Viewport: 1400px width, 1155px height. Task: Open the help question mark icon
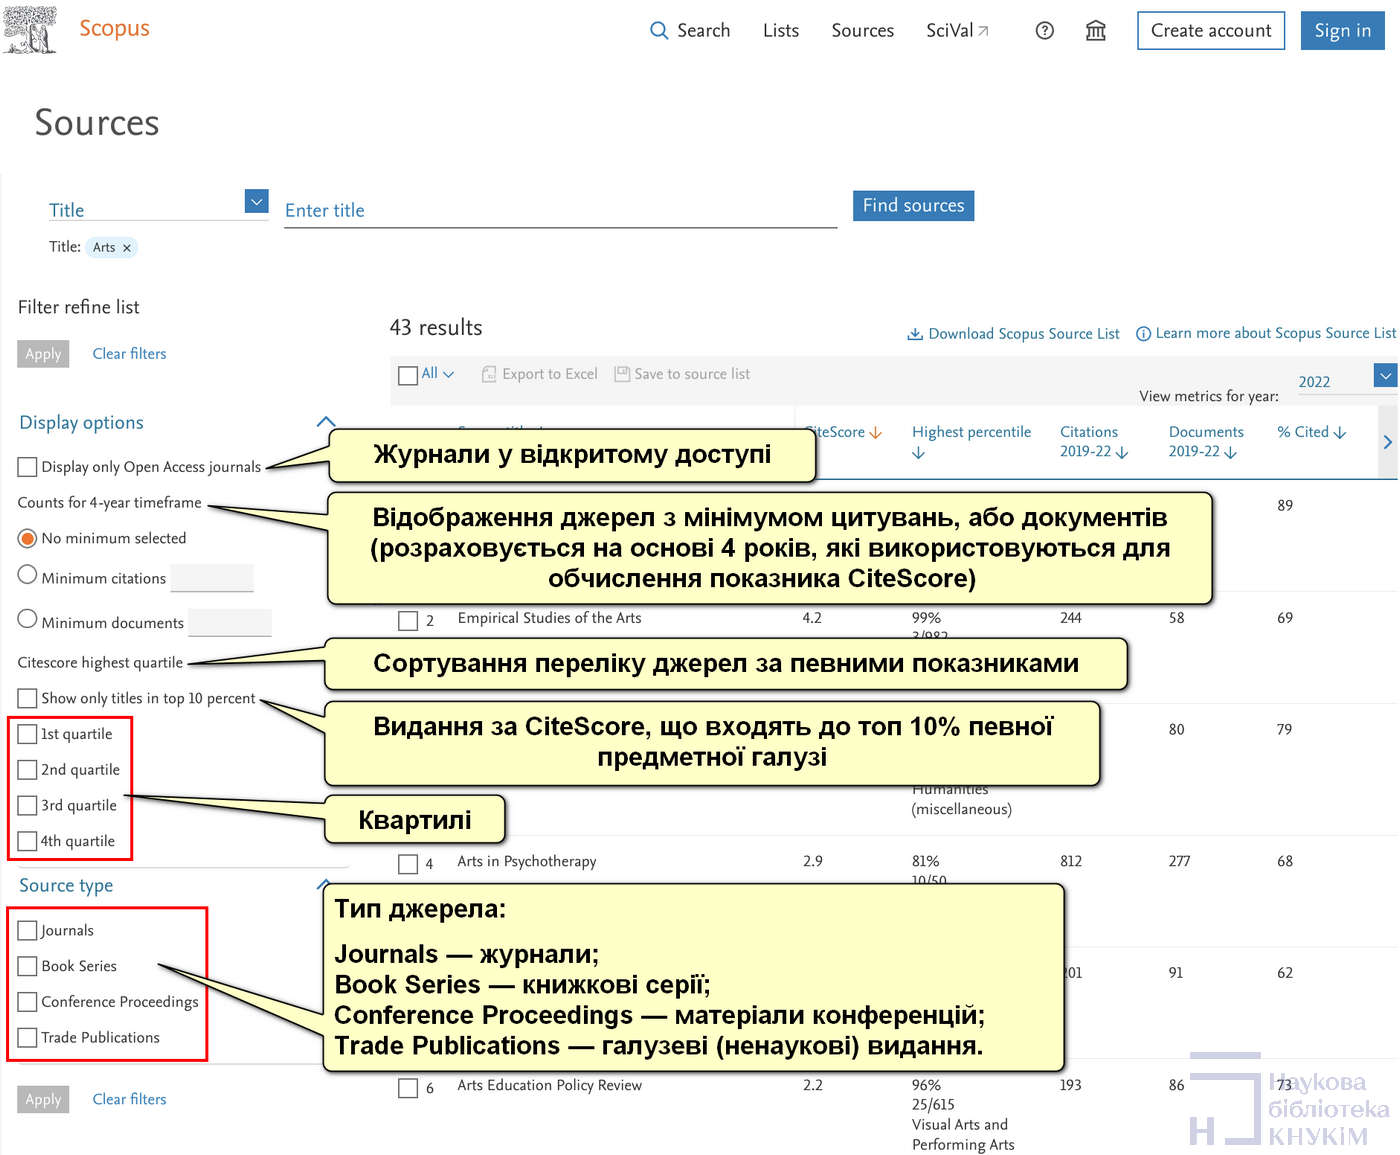(1044, 31)
